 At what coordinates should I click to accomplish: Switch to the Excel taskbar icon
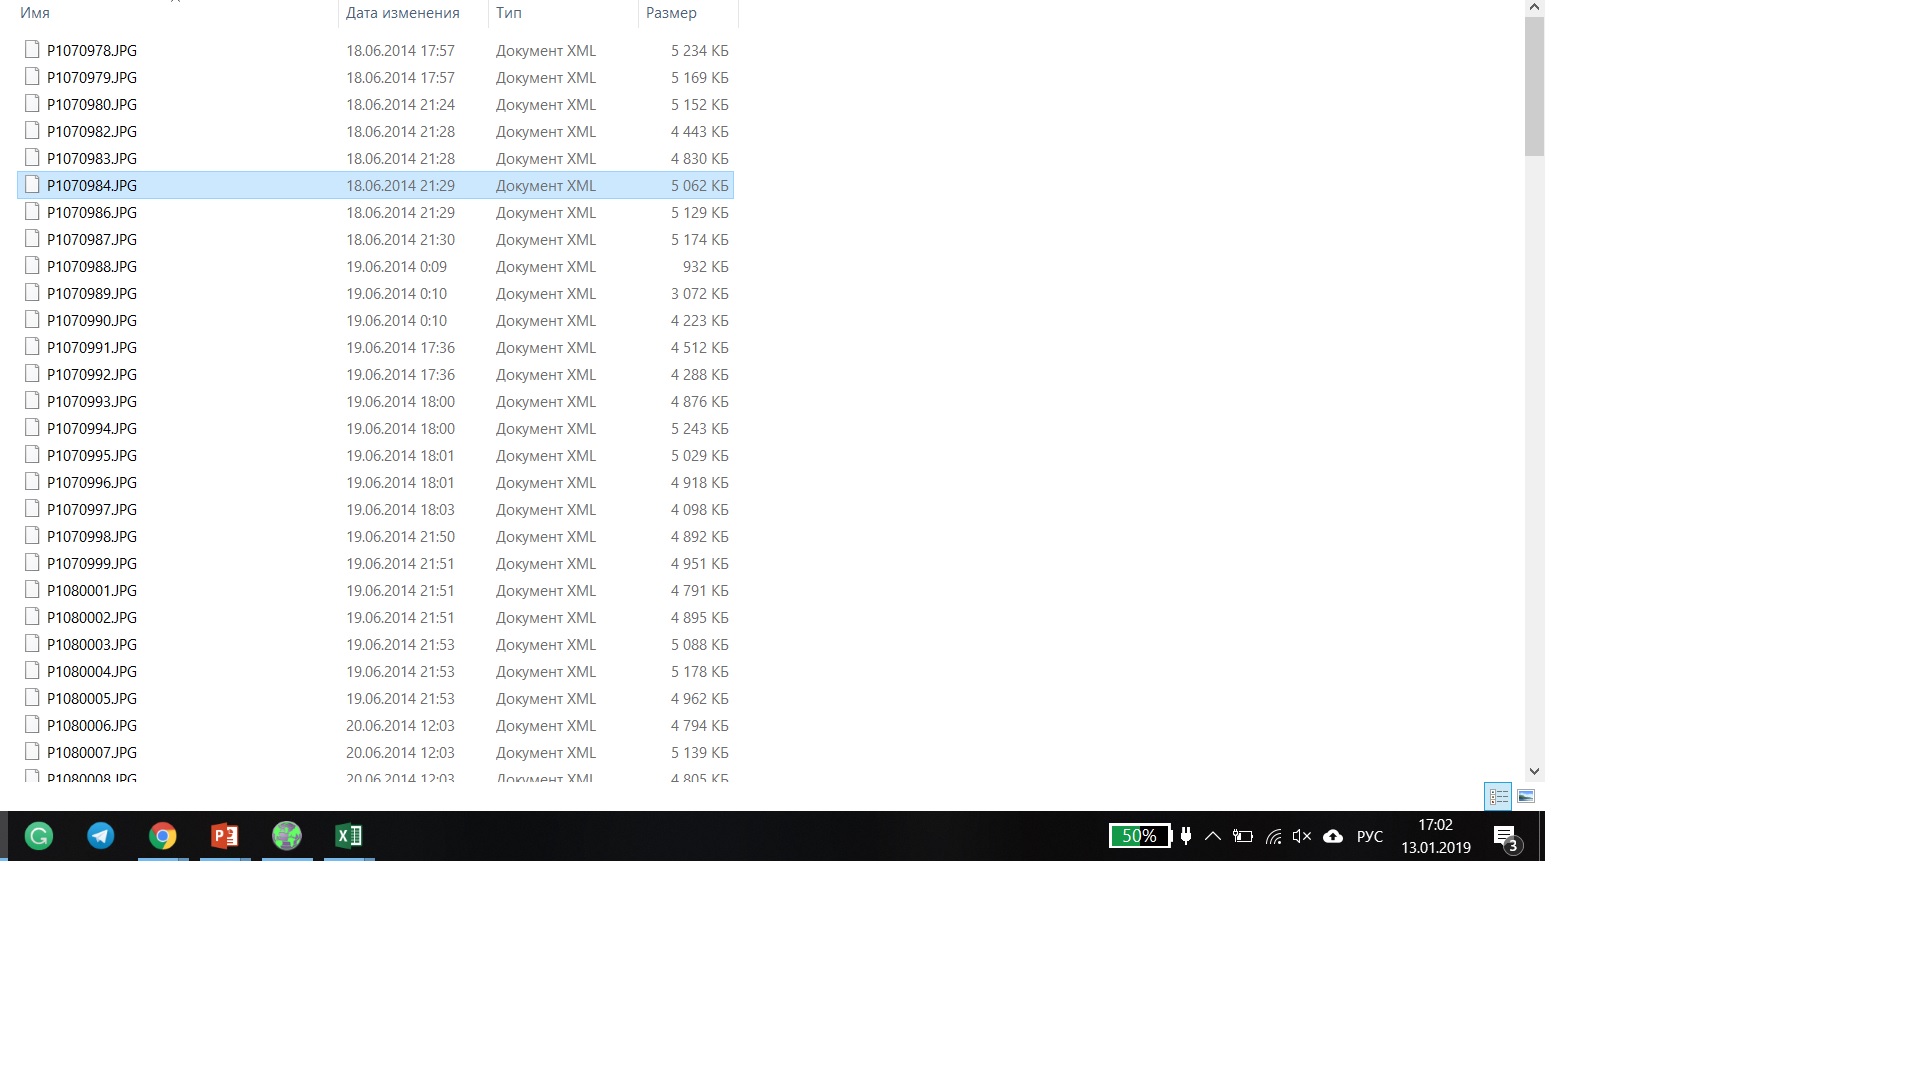pyautogui.click(x=349, y=836)
